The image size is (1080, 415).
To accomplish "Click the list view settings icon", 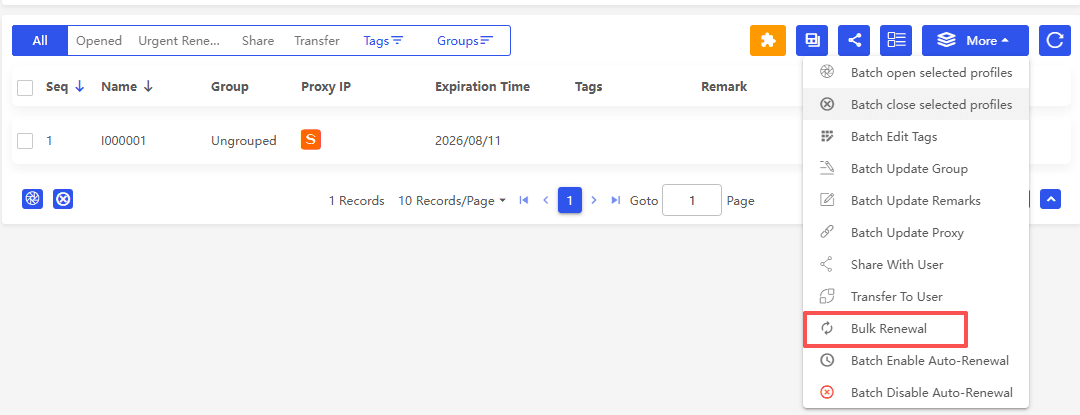I will (x=896, y=41).
